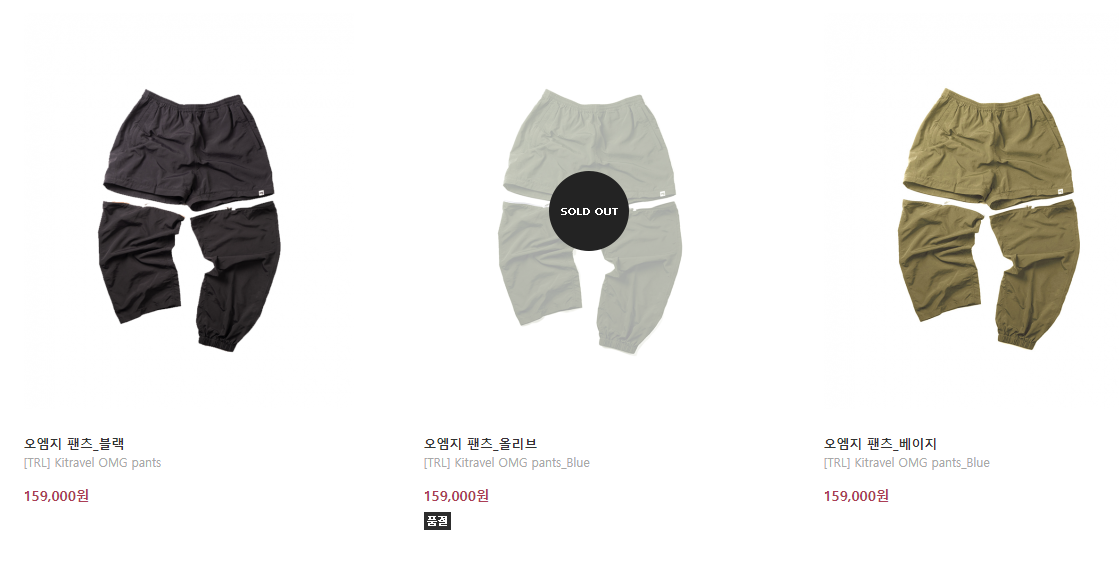Click '[TRL] Kitravel OMG pants' subtitle of black item

92,463
